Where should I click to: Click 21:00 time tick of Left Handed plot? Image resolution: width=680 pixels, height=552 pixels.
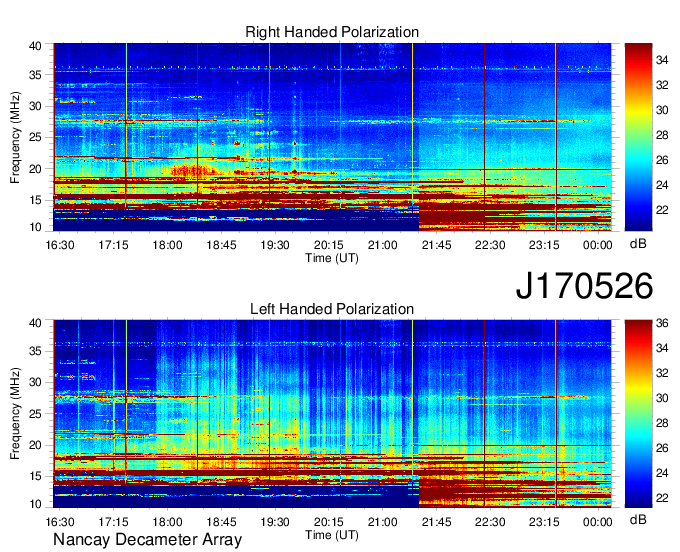coord(382,522)
